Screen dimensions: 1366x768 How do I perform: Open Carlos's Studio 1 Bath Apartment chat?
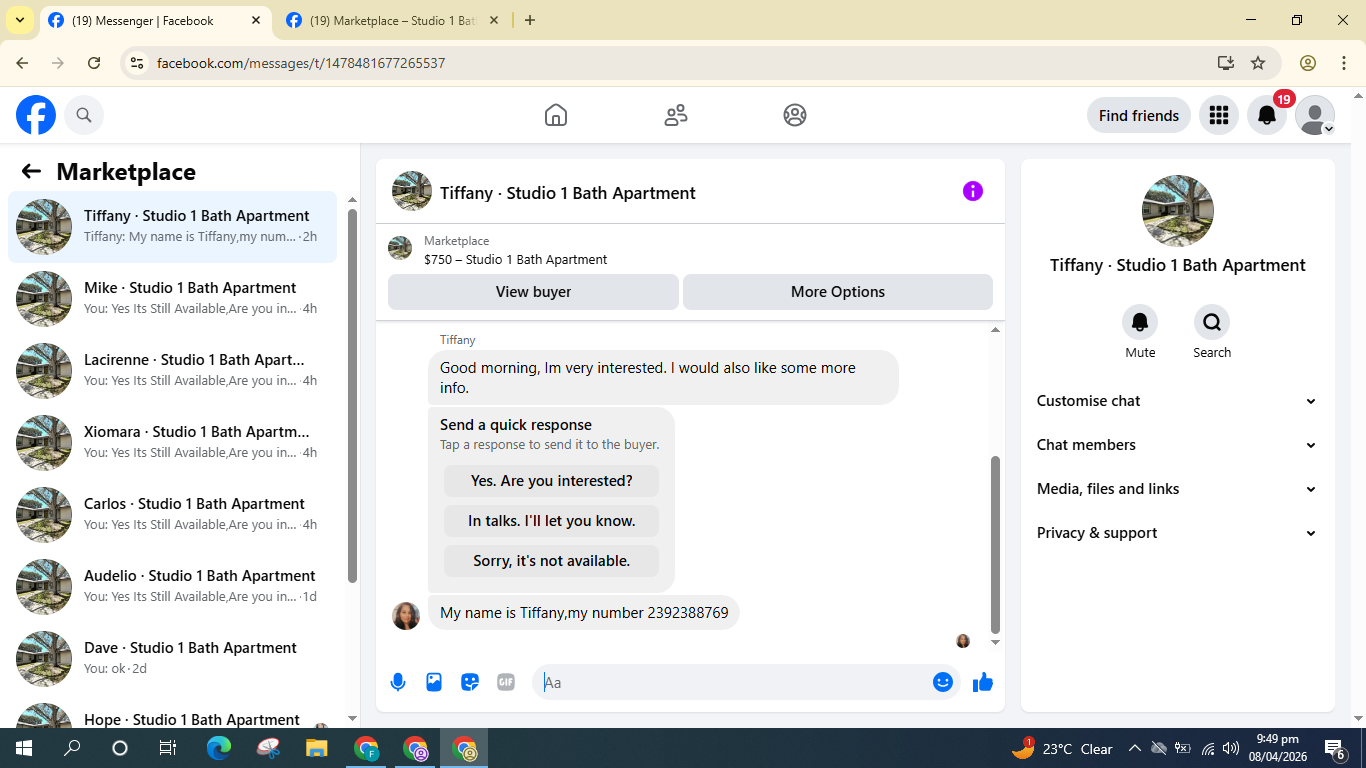tap(173, 515)
